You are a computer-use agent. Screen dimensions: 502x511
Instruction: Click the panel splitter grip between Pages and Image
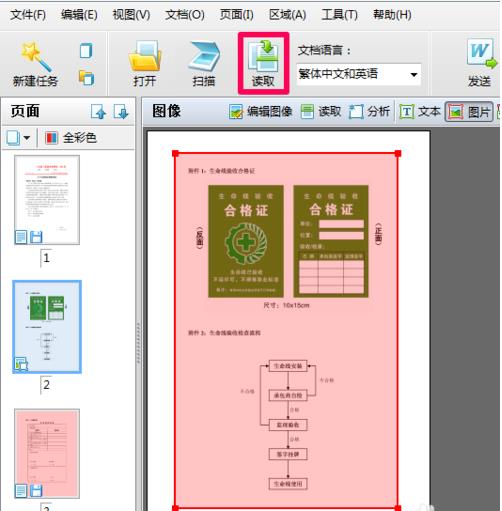click(138, 343)
